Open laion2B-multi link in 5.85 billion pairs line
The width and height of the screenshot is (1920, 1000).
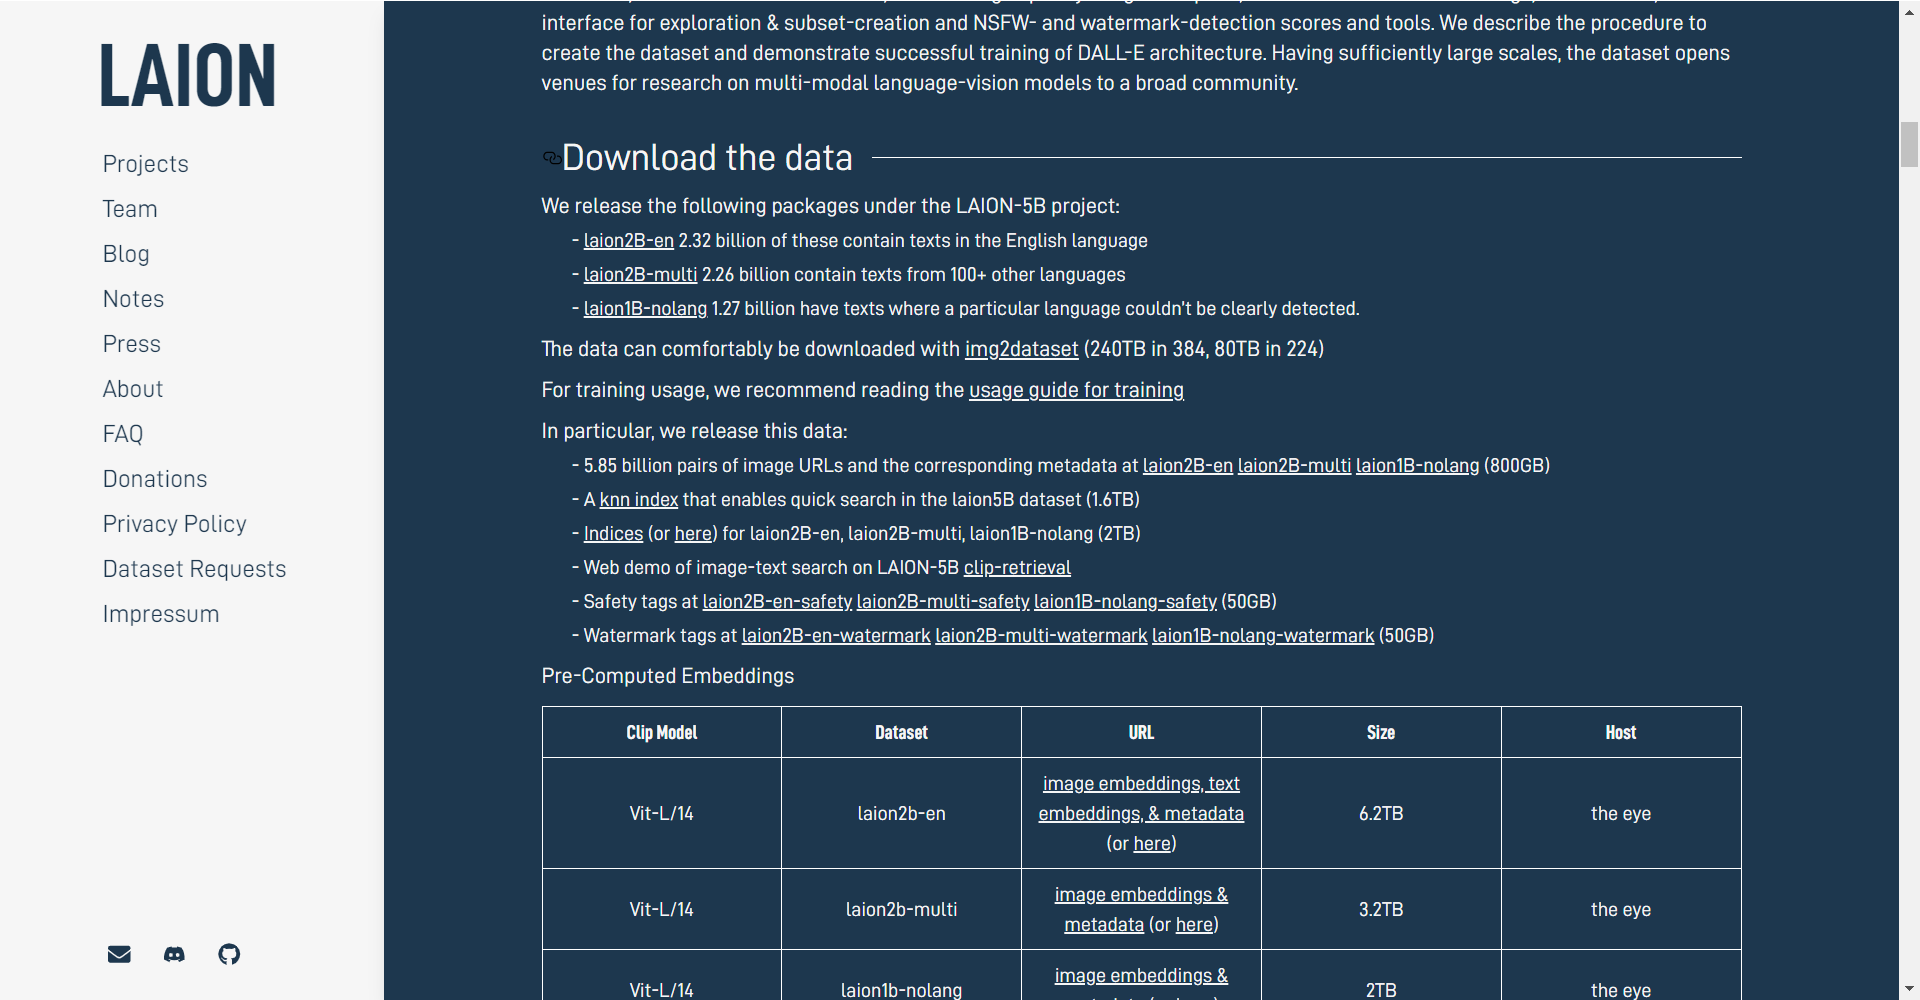click(x=1294, y=466)
